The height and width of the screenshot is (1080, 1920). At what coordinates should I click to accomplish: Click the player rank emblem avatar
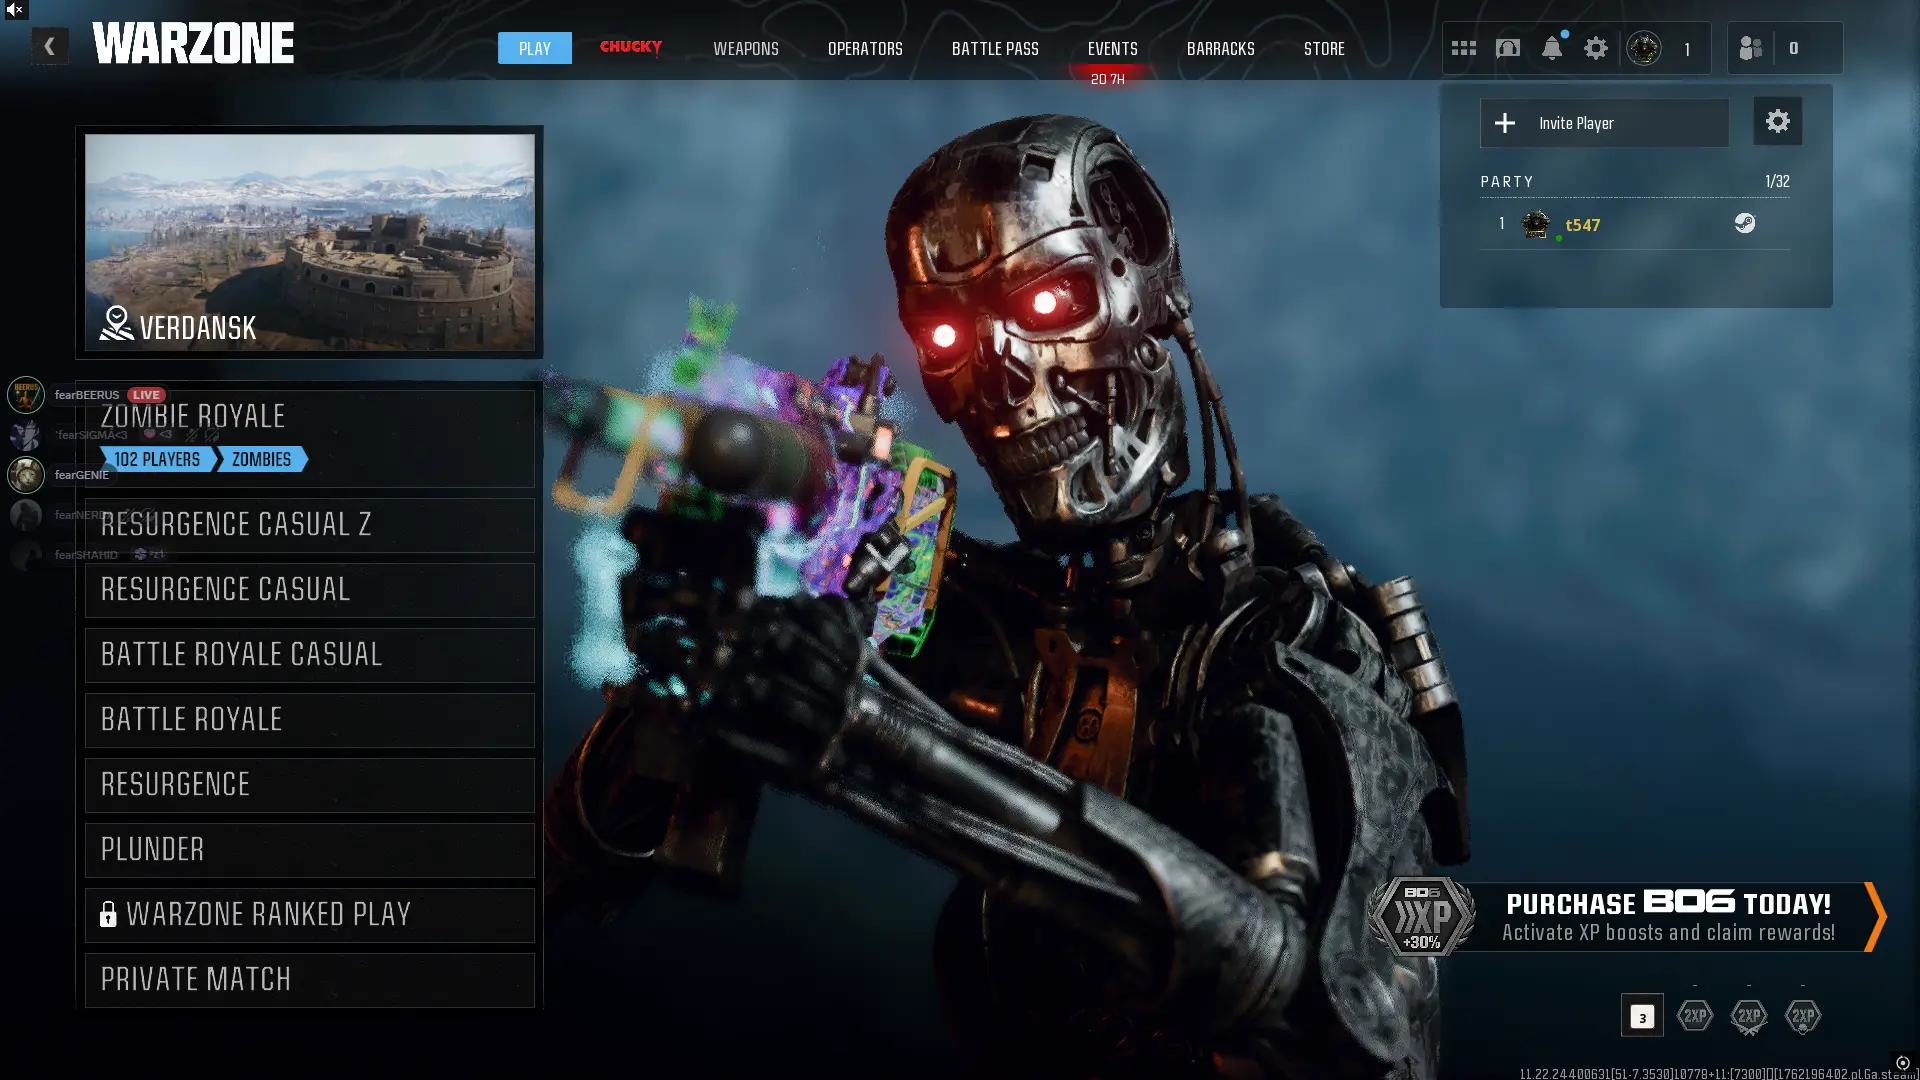pyautogui.click(x=1643, y=48)
